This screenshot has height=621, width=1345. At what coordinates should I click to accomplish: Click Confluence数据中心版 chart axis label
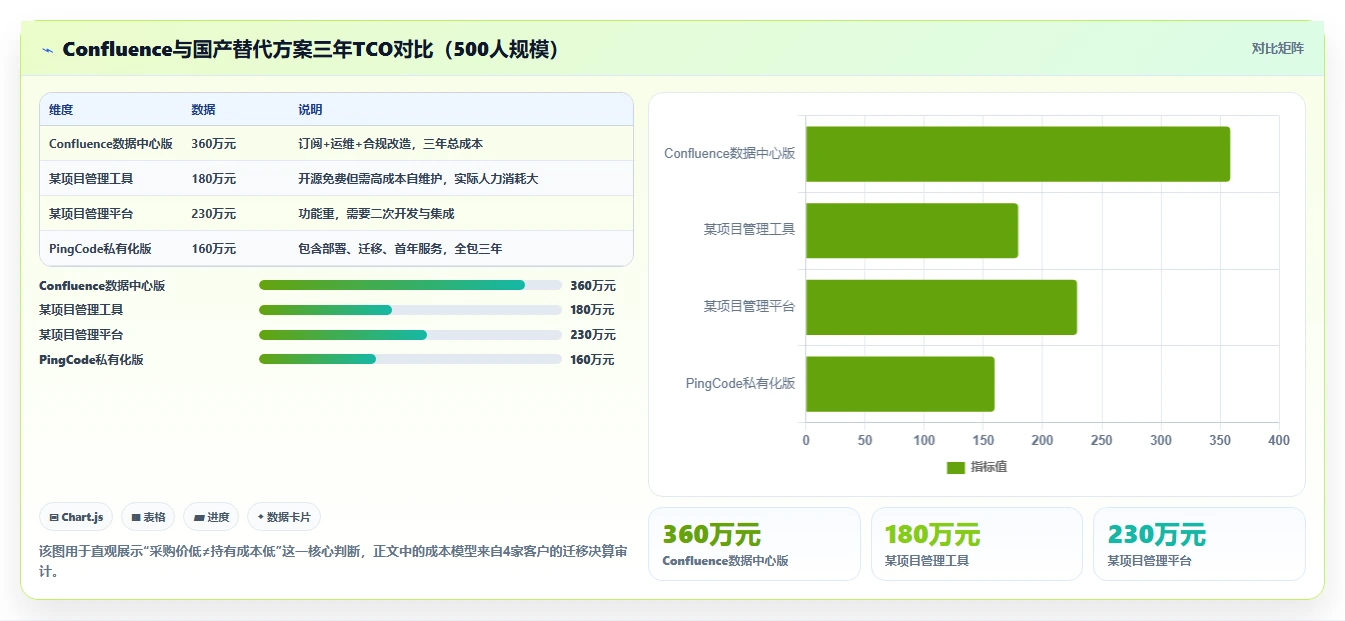point(730,154)
